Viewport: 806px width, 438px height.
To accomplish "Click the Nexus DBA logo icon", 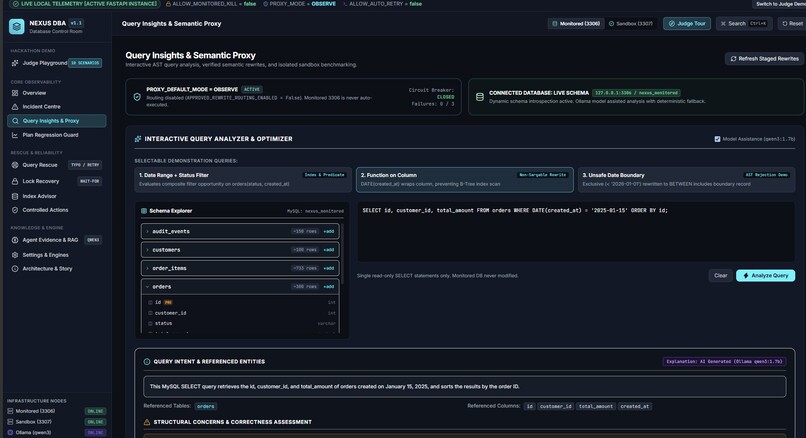I will point(16,26).
